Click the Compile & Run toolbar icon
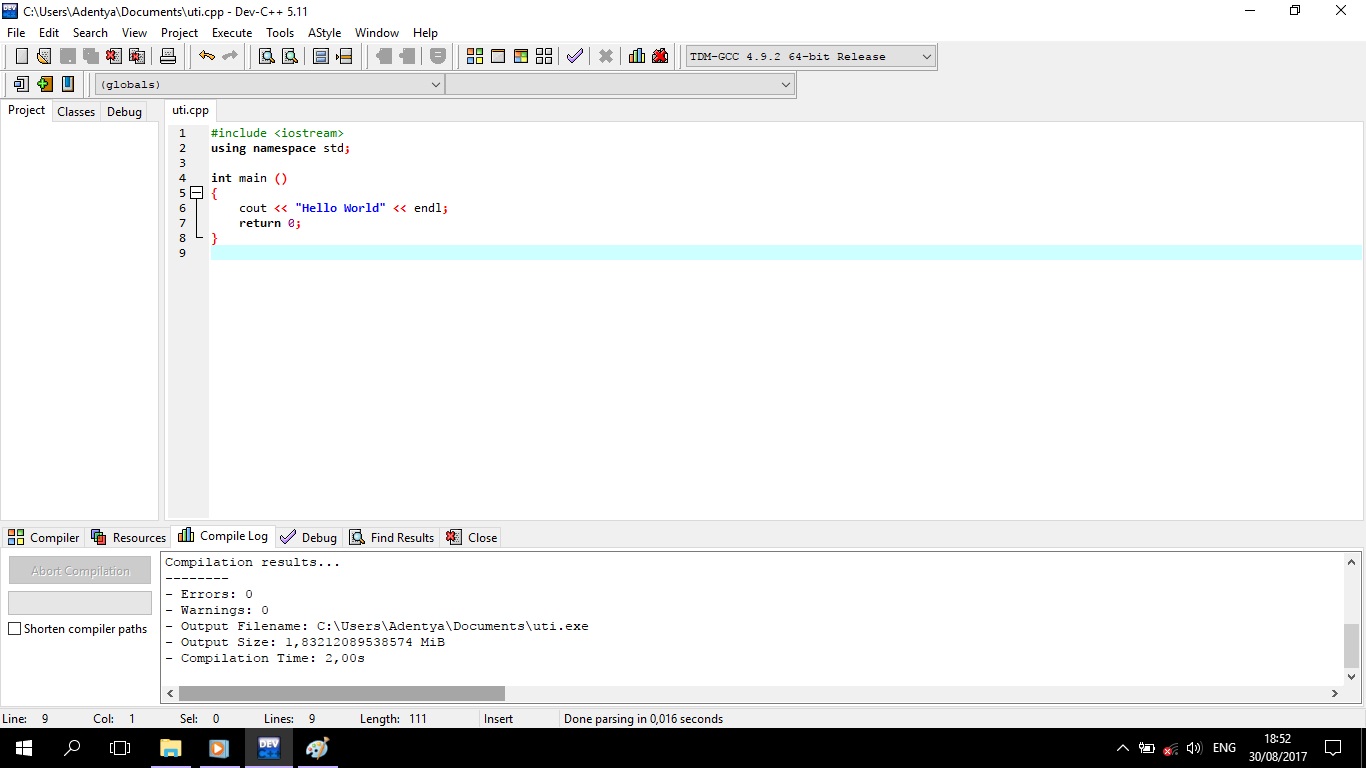 [521, 56]
